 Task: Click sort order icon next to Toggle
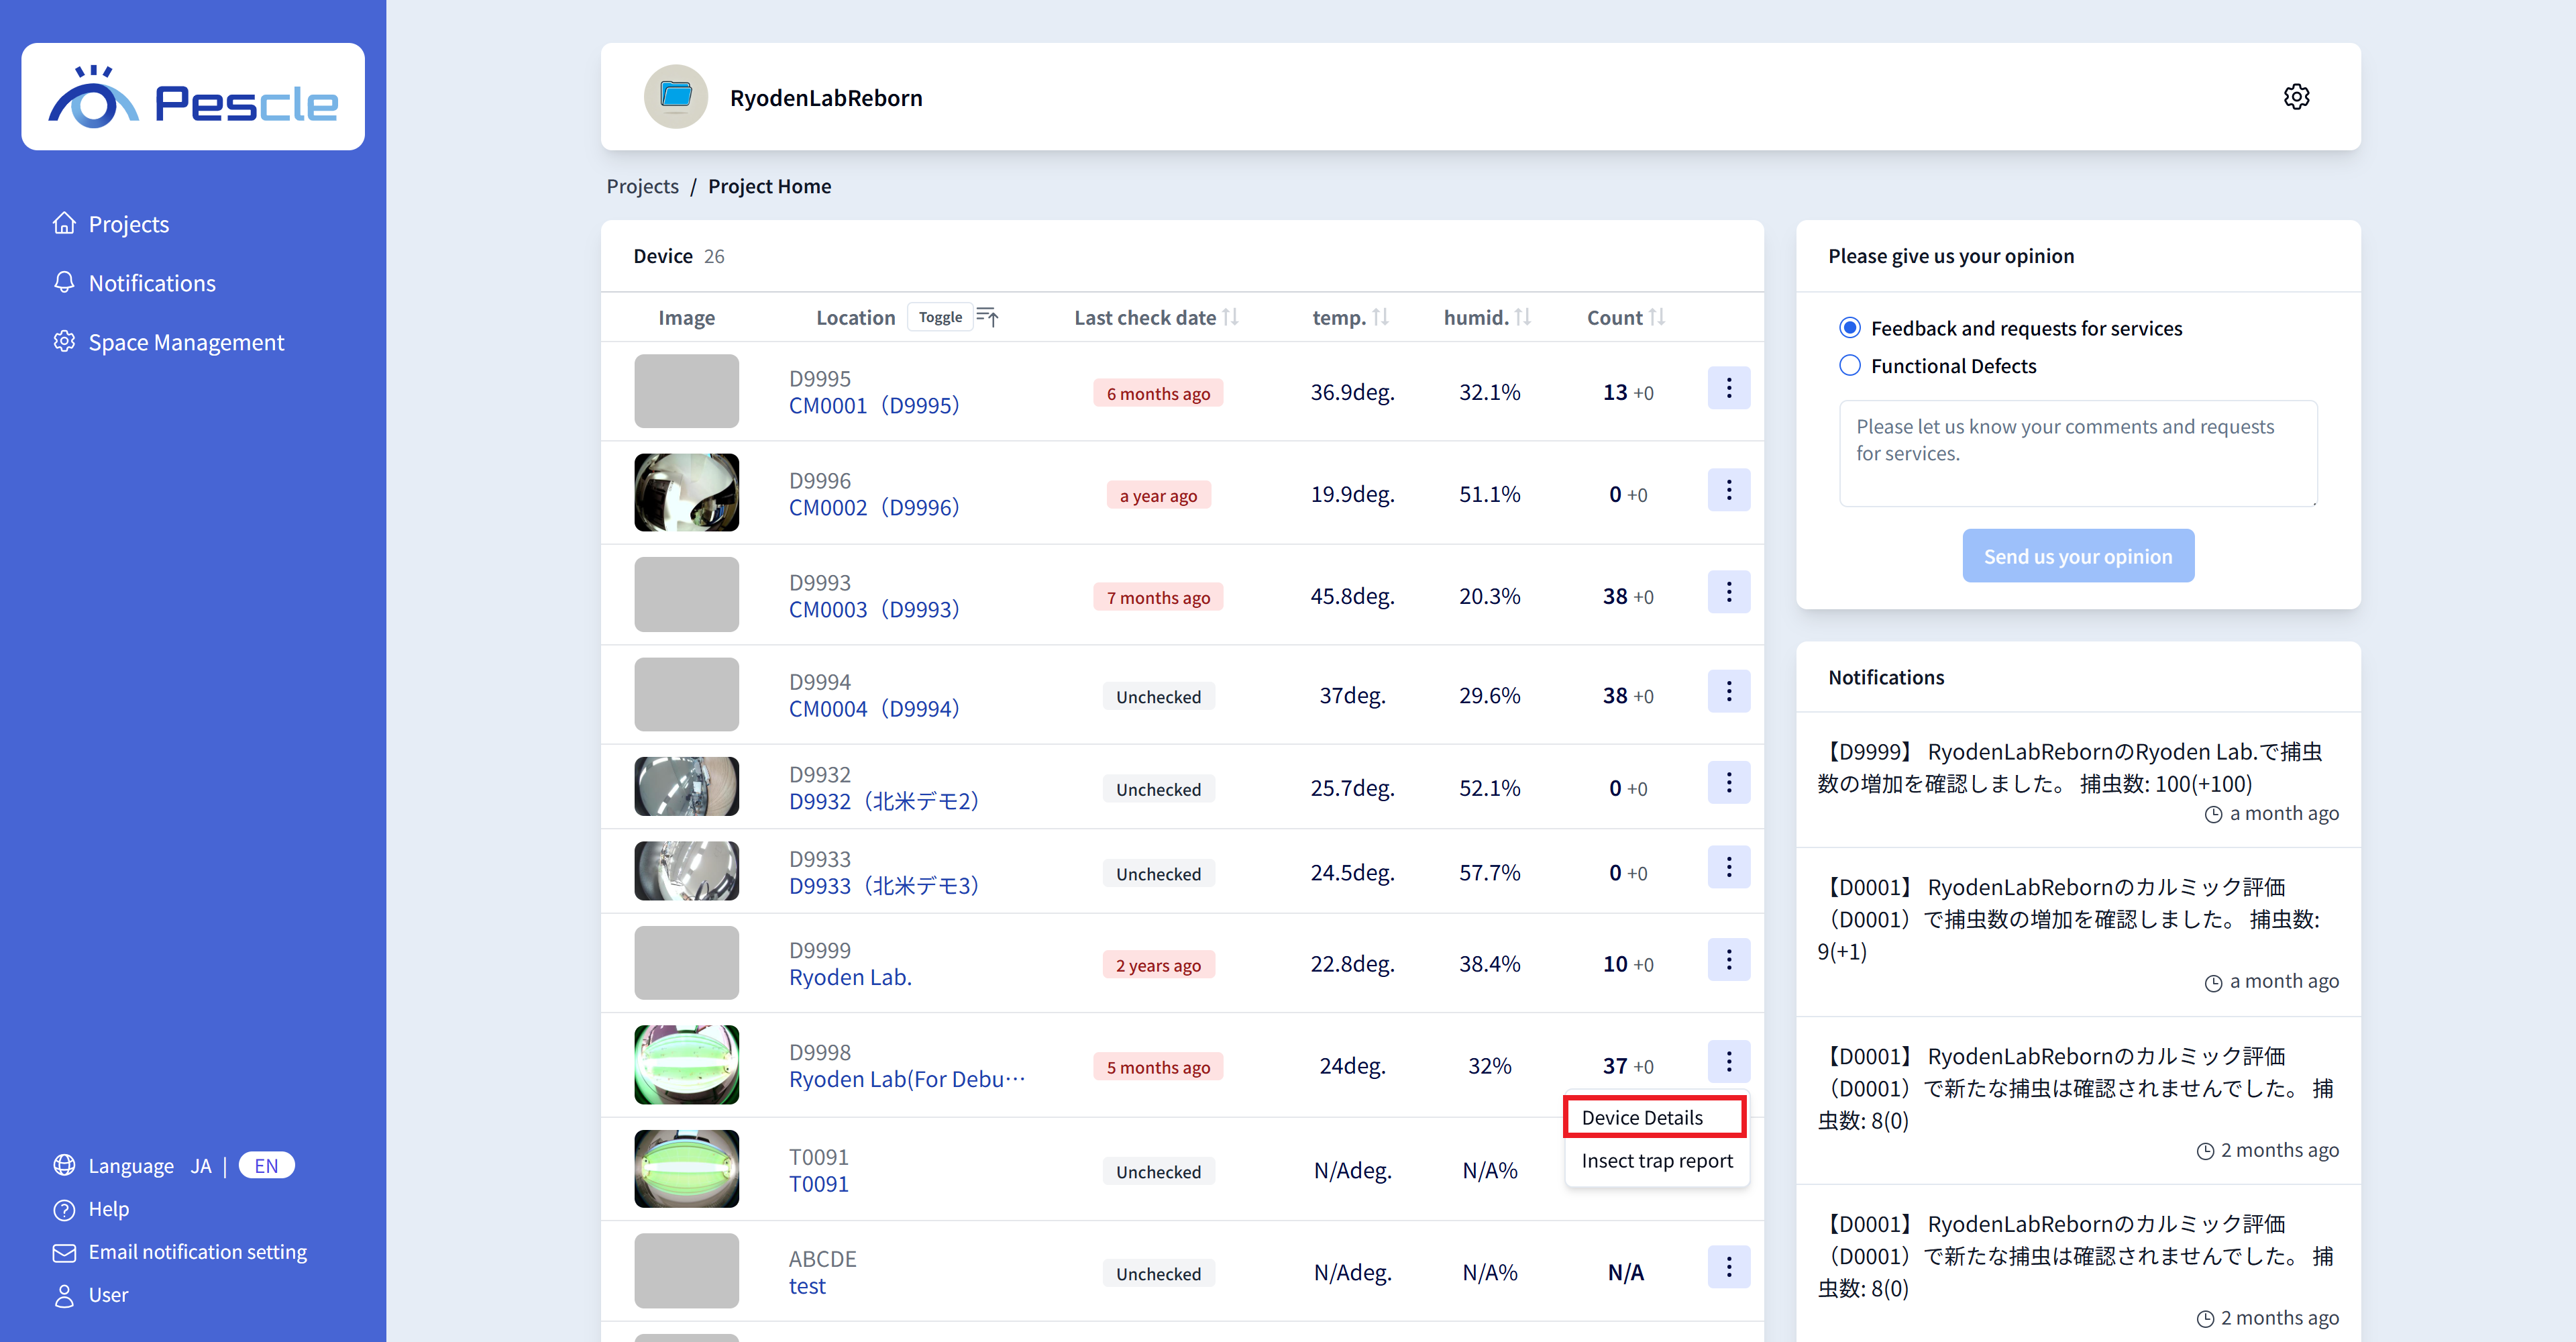click(987, 317)
